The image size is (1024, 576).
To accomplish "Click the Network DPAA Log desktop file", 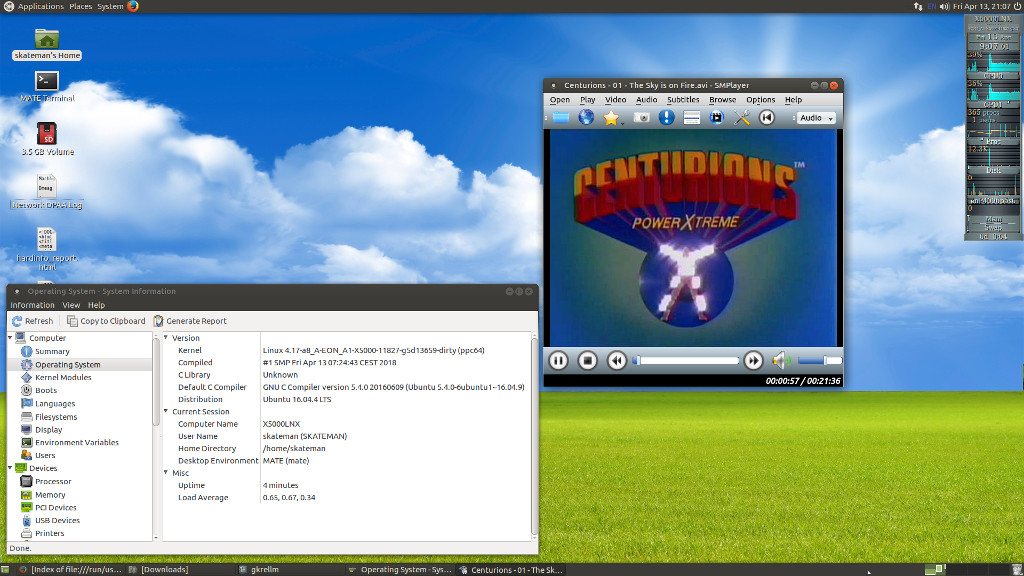I will point(46,191).
